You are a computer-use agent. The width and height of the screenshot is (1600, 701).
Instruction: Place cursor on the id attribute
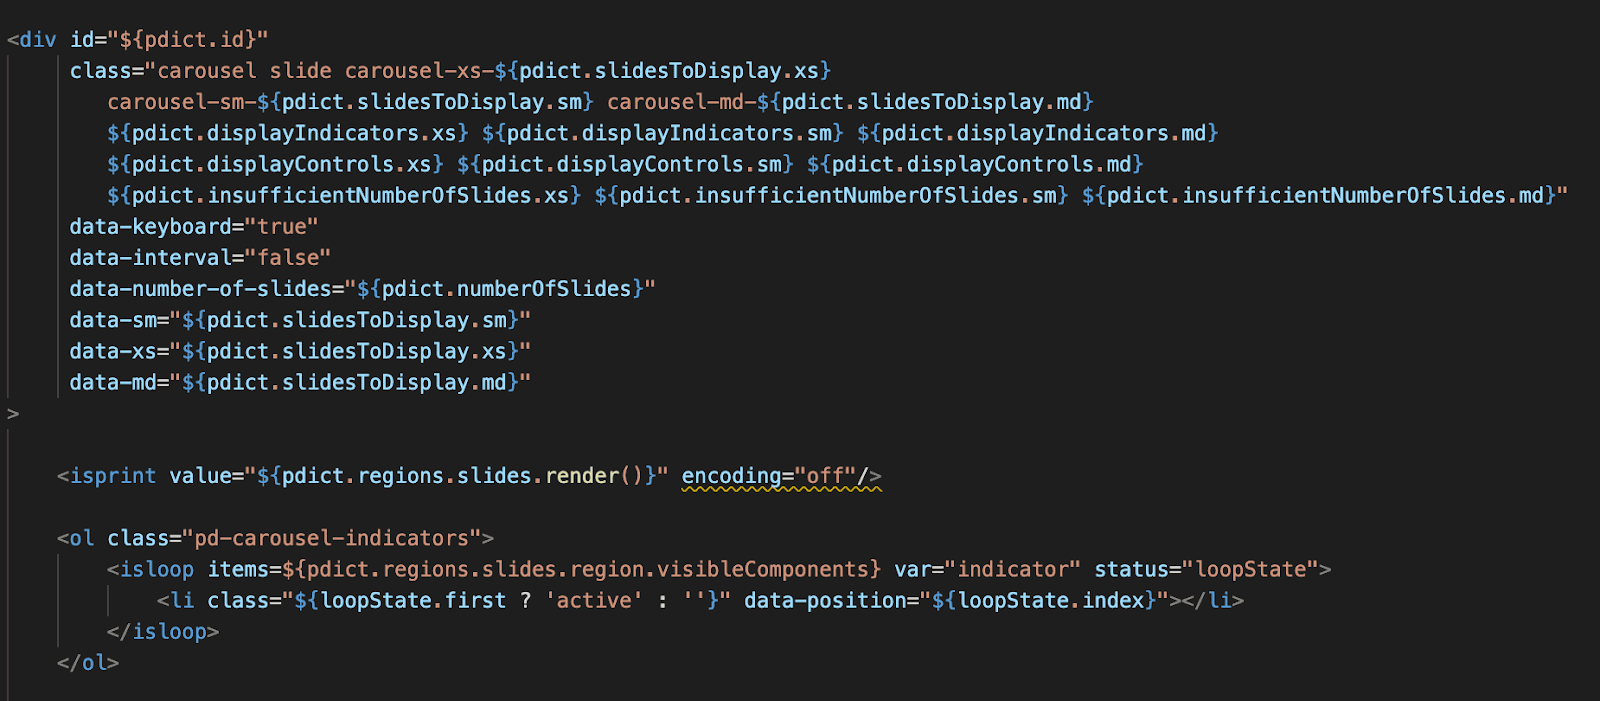tap(81, 40)
